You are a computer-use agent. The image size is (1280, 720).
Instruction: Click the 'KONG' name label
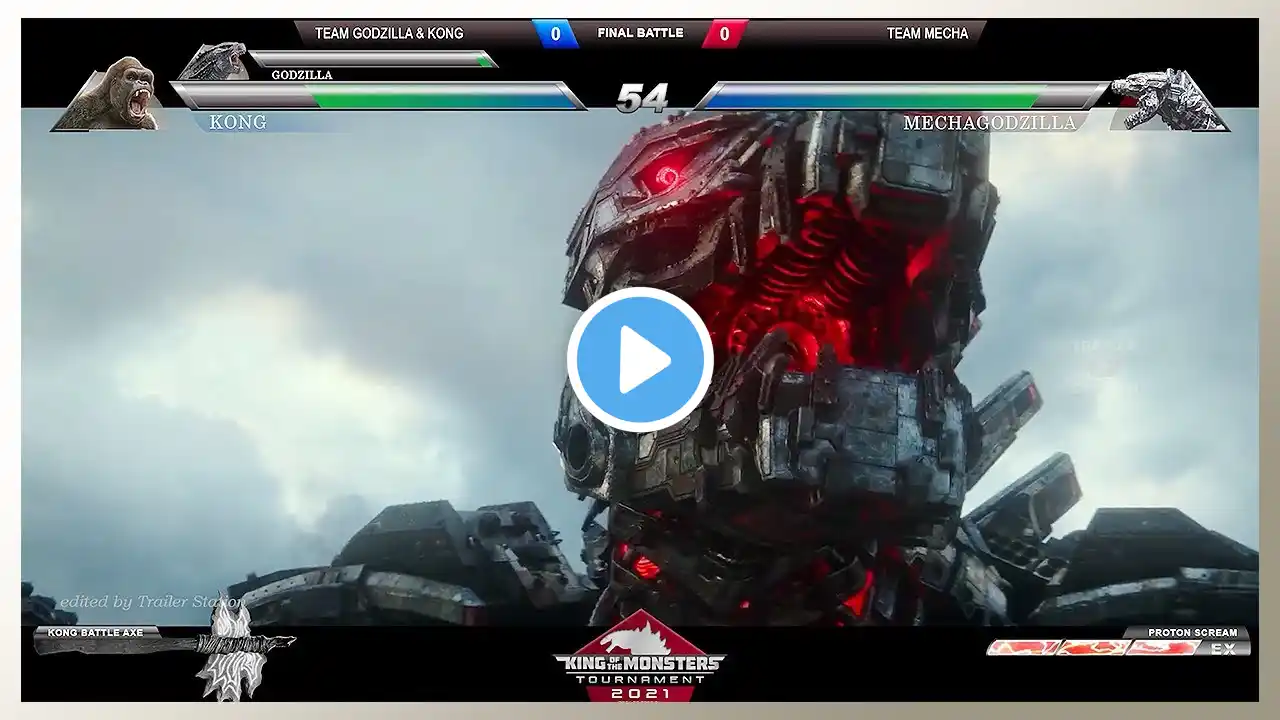pyautogui.click(x=238, y=122)
